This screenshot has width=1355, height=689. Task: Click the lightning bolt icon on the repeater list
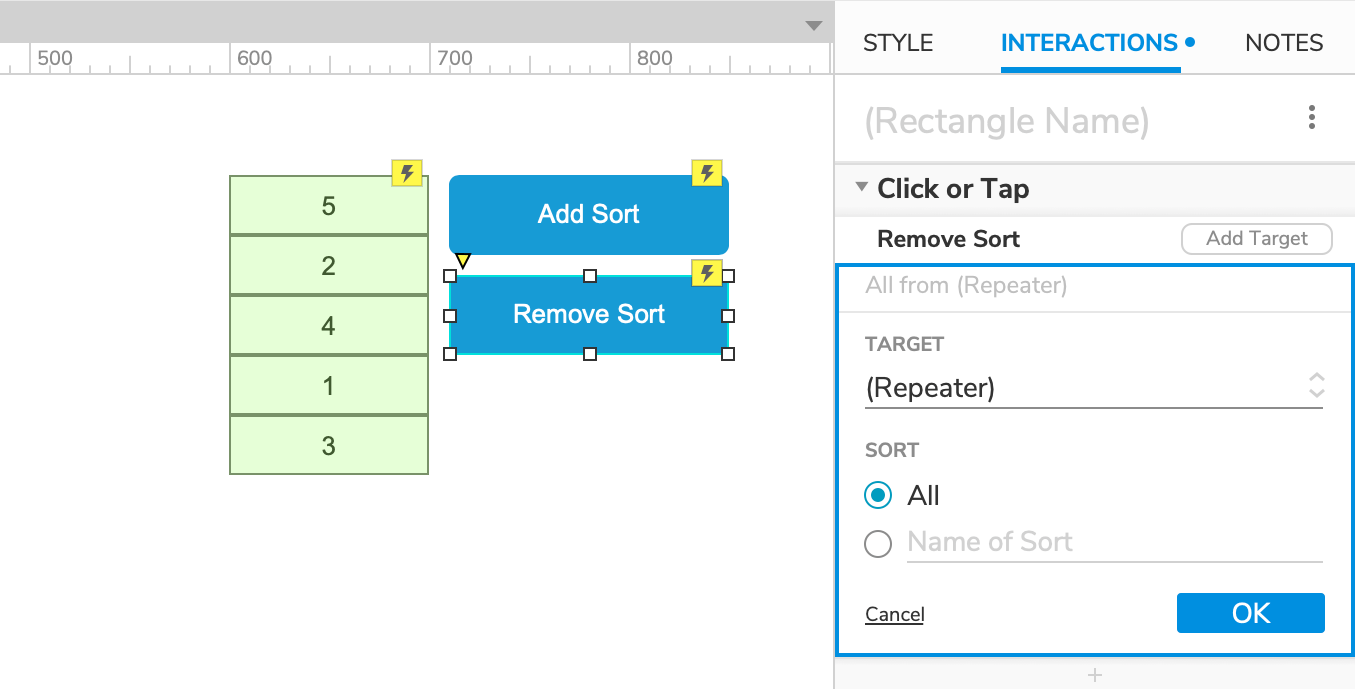point(406,172)
